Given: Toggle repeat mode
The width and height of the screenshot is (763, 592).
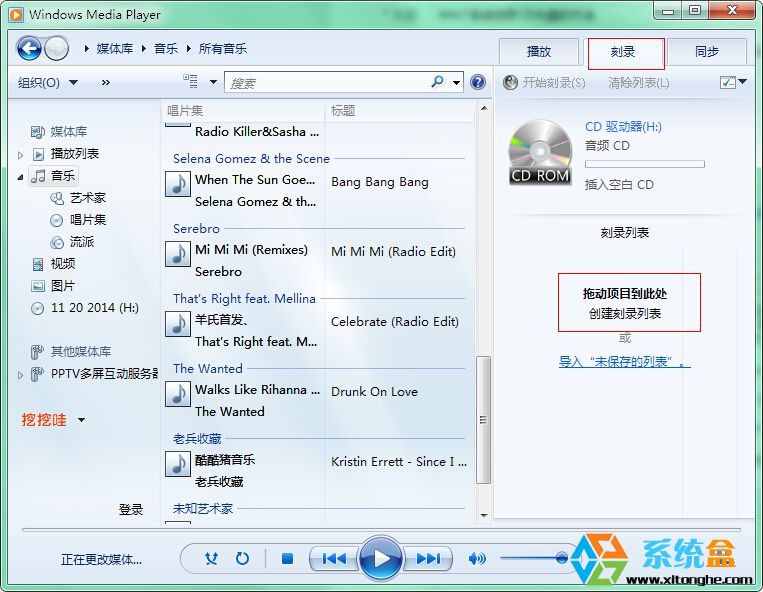Looking at the screenshot, I should tap(242, 559).
